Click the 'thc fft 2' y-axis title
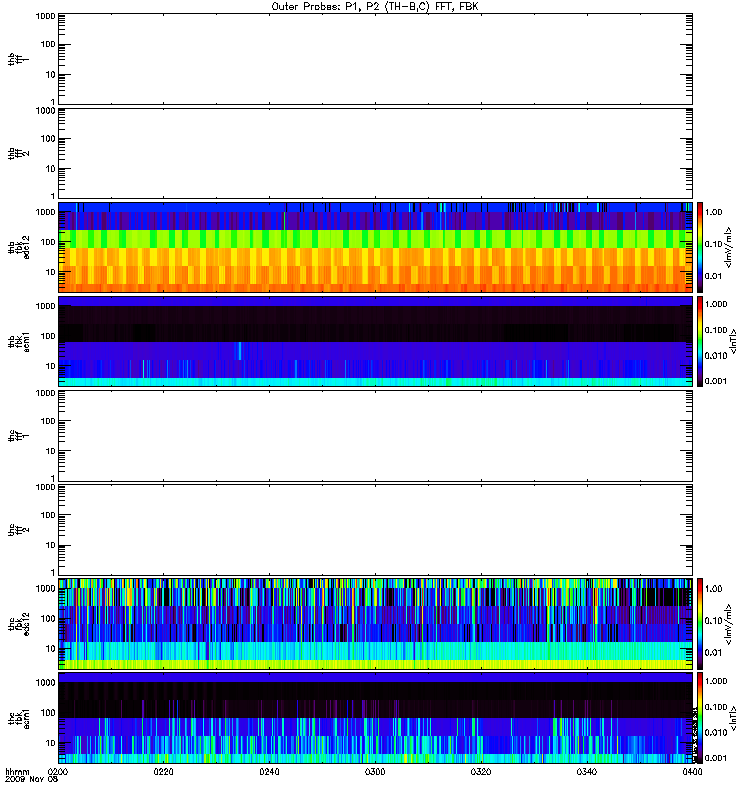 coord(19,530)
